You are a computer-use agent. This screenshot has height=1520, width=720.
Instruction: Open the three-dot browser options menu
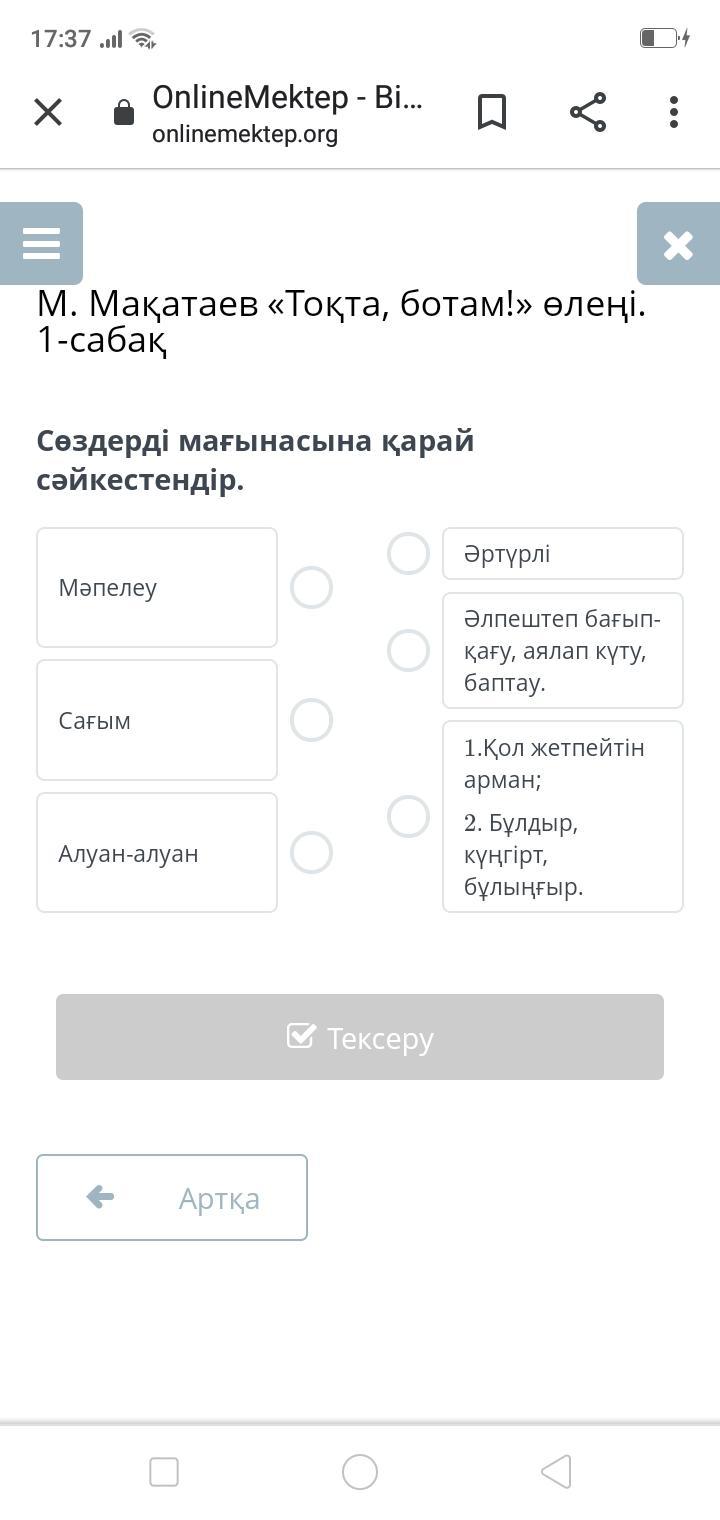(x=674, y=112)
